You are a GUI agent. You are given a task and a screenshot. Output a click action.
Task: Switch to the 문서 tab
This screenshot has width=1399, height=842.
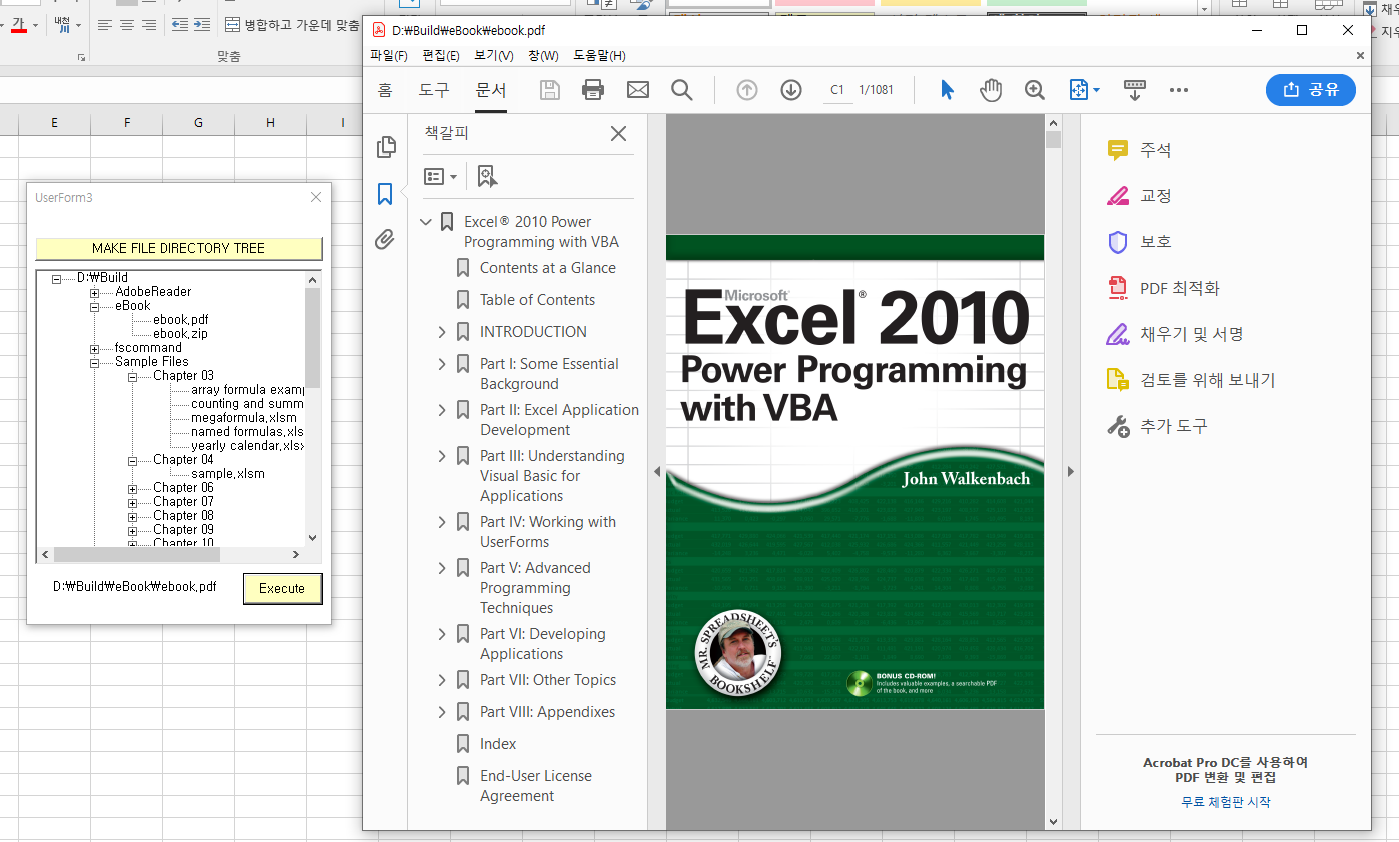point(491,90)
